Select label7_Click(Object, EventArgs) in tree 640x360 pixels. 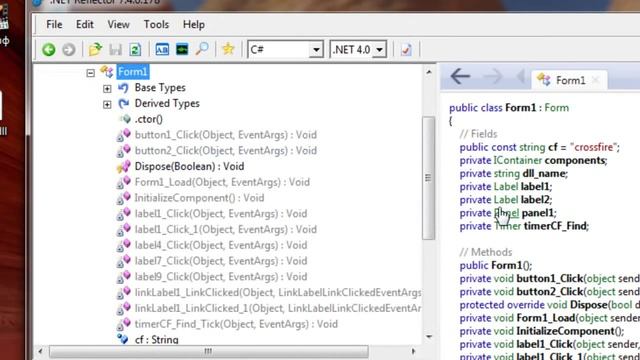(x=221, y=261)
